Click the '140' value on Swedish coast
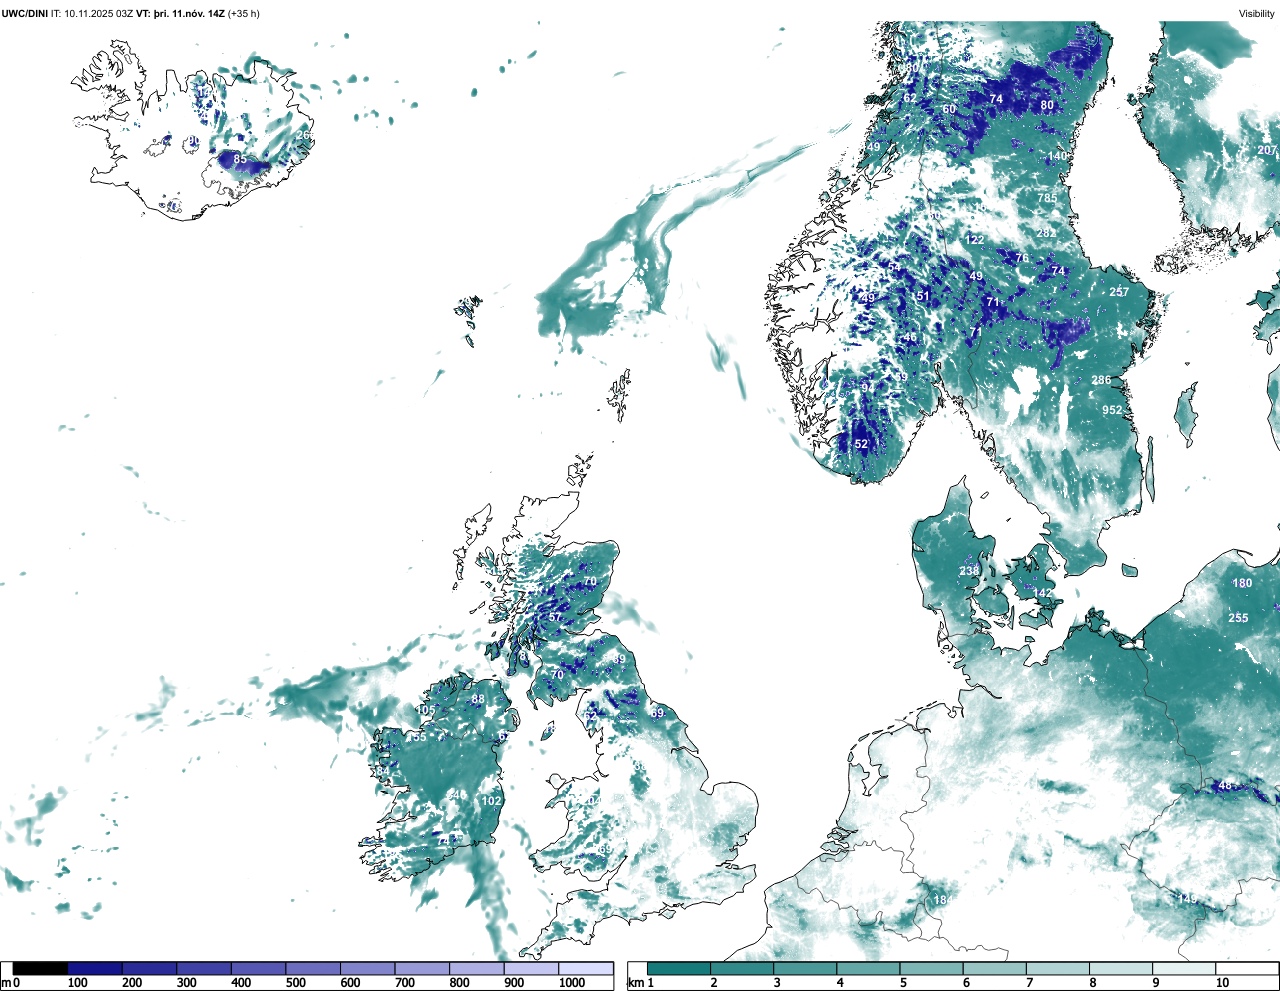1280x991 pixels. tap(1058, 156)
